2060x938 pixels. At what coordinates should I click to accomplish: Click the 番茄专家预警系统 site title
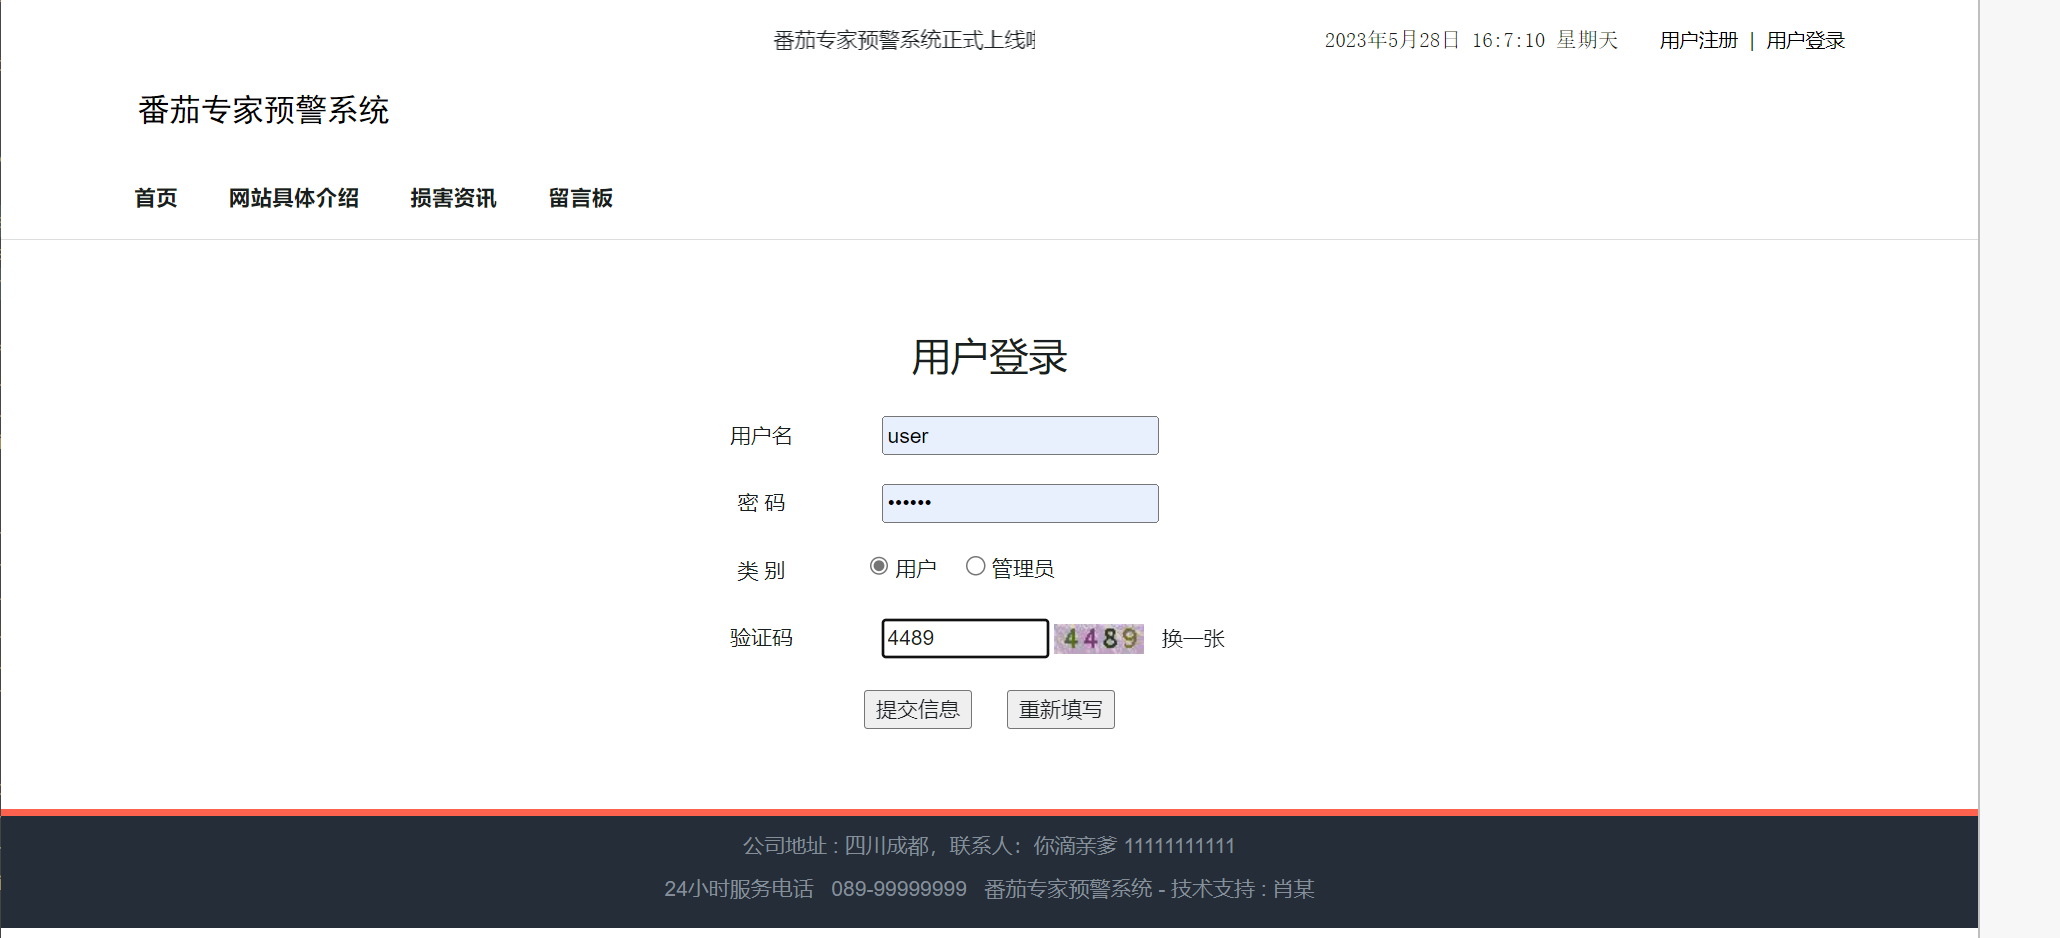point(264,110)
